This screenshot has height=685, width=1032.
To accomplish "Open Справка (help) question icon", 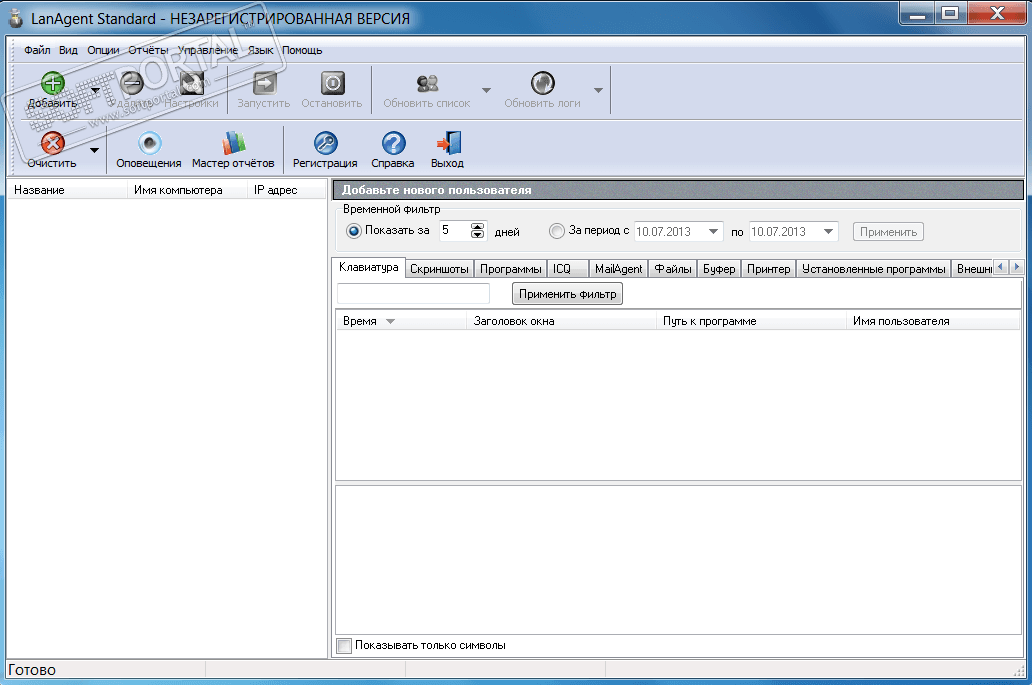I will click(x=393, y=143).
